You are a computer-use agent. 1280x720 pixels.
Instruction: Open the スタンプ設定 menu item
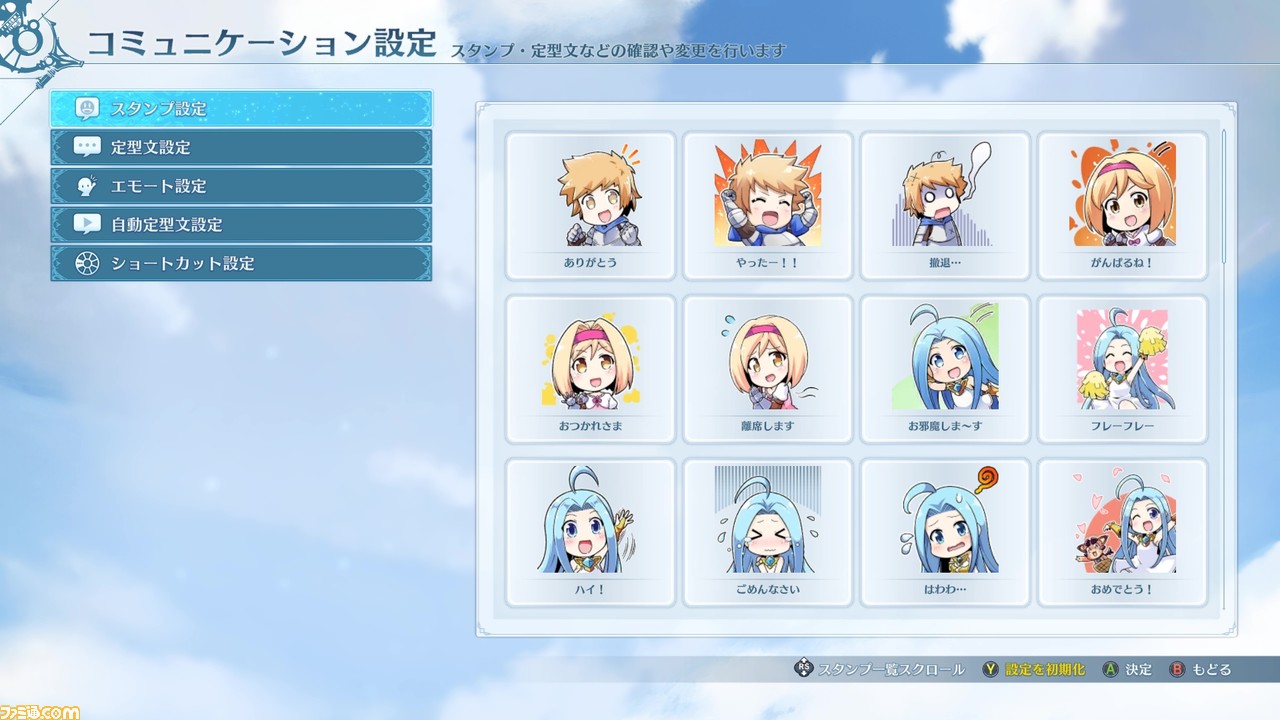click(242, 108)
